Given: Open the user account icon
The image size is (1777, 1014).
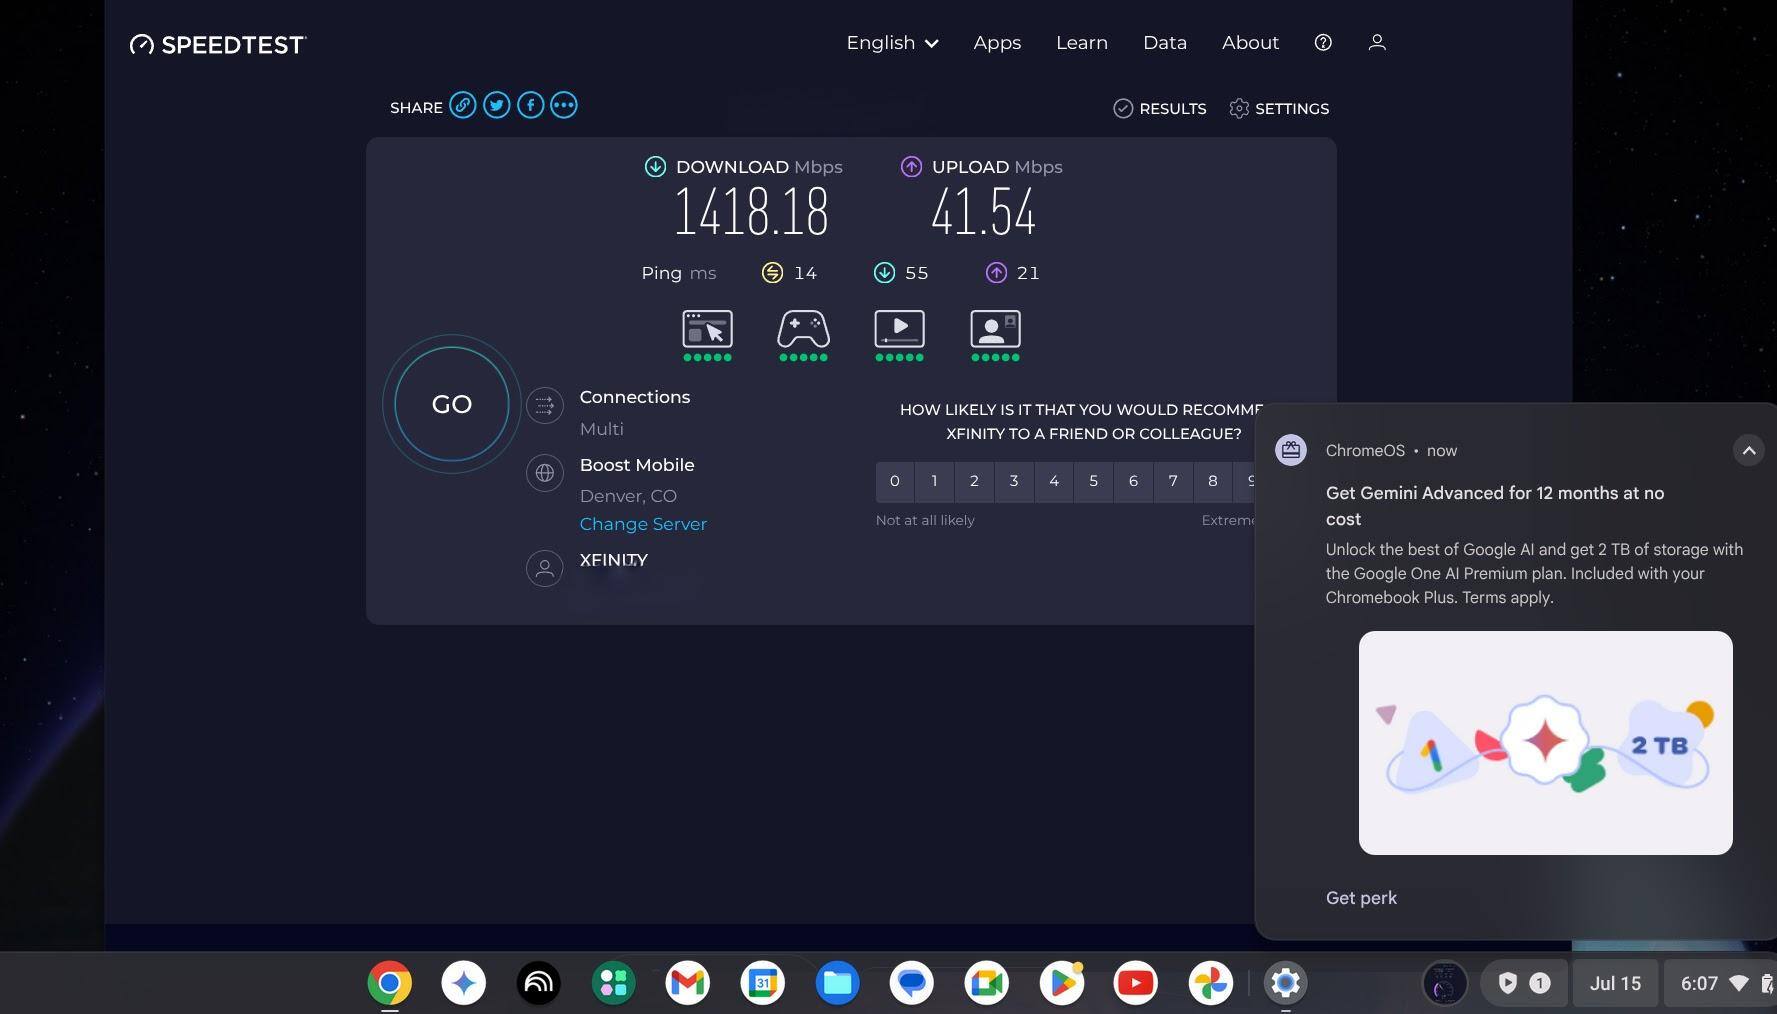Looking at the screenshot, I should [x=1377, y=42].
